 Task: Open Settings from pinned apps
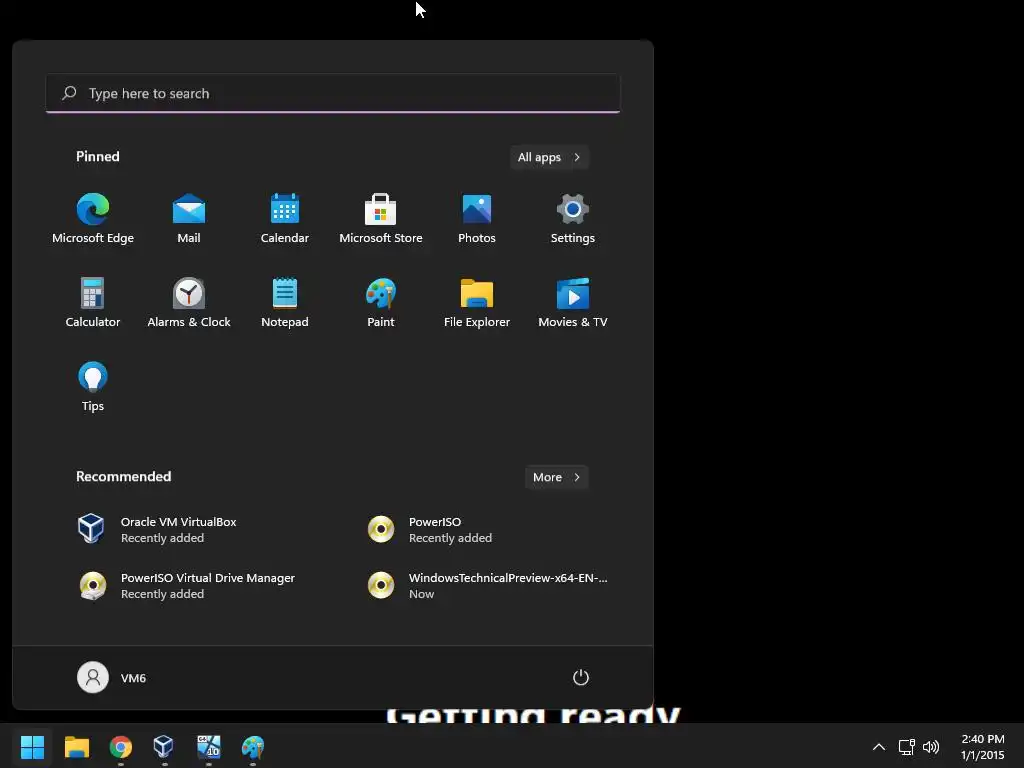pyautogui.click(x=573, y=219)
